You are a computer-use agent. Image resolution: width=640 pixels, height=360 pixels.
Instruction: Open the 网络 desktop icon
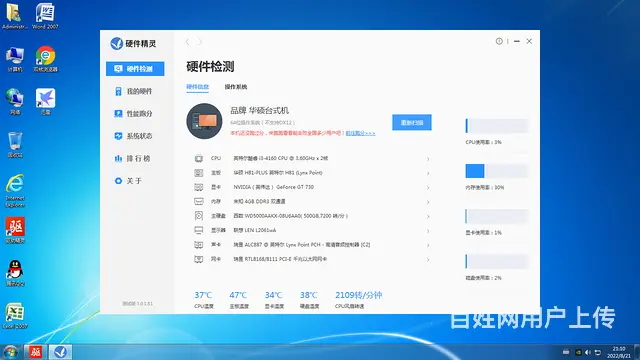tap(15, 102)
